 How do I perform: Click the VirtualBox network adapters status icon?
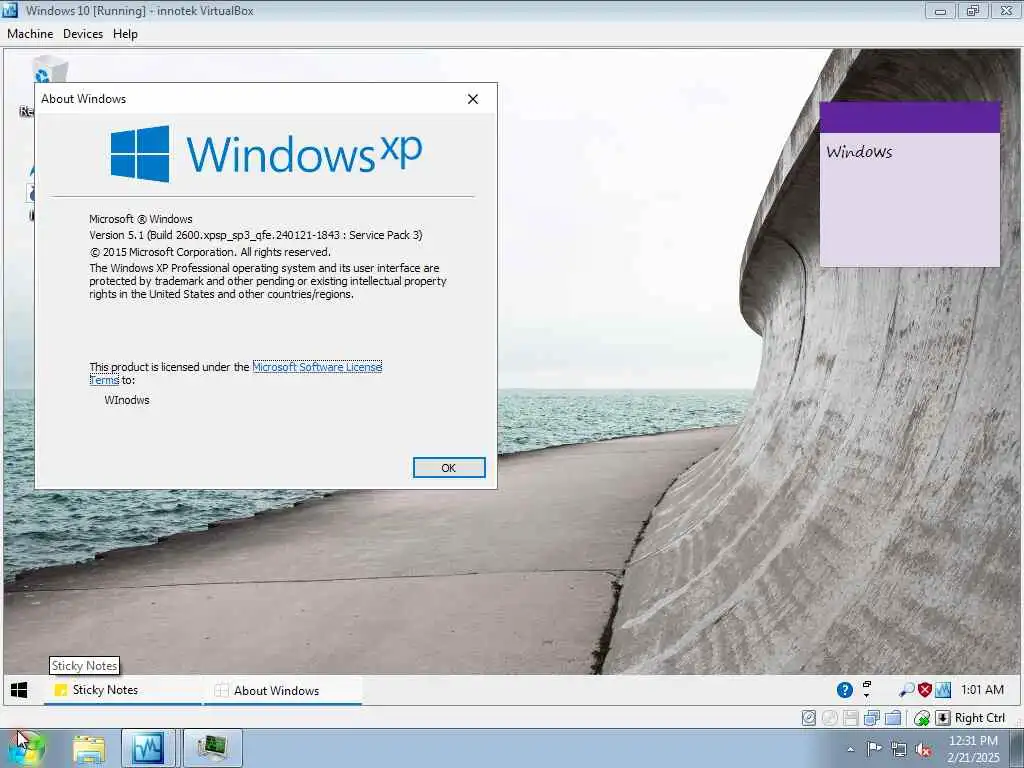pyautogui.click(x=872, y=718)
